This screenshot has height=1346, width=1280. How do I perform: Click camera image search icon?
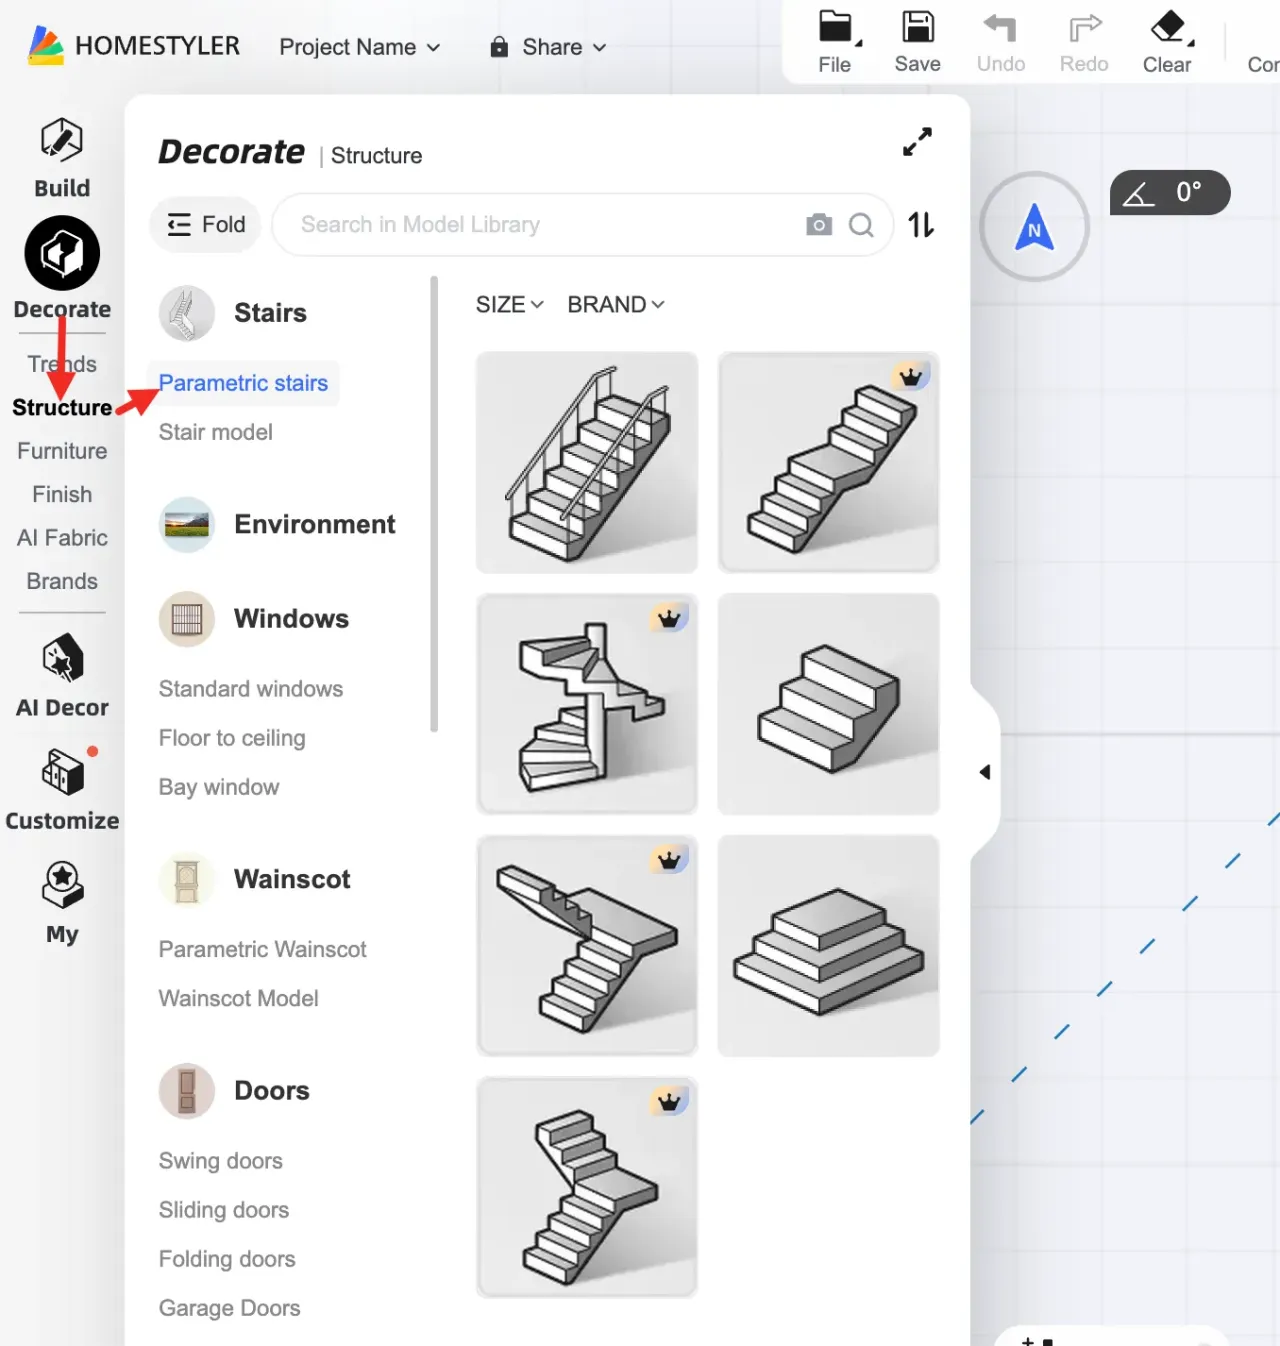tap(819, 225)
